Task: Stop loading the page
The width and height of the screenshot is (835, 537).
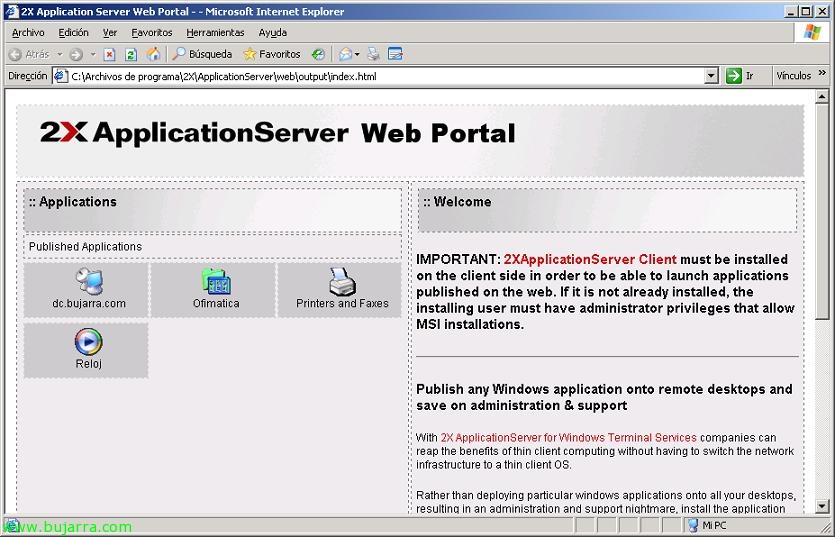Action: (x=109, y=54)
